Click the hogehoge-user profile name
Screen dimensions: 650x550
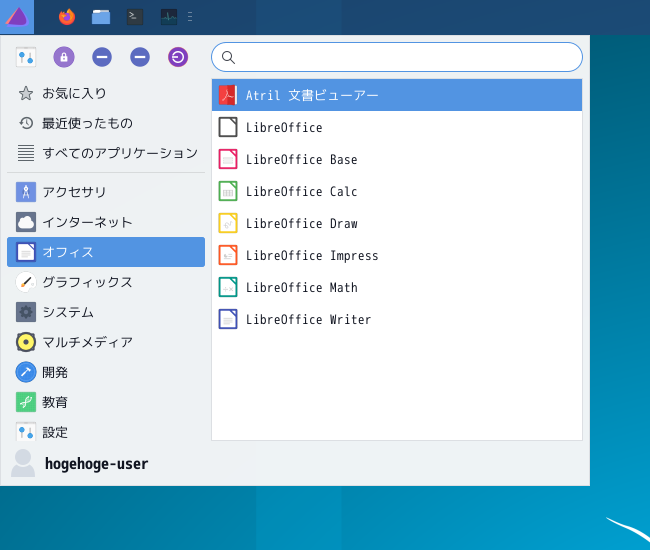pyautogui.click(x=96, y=463)
